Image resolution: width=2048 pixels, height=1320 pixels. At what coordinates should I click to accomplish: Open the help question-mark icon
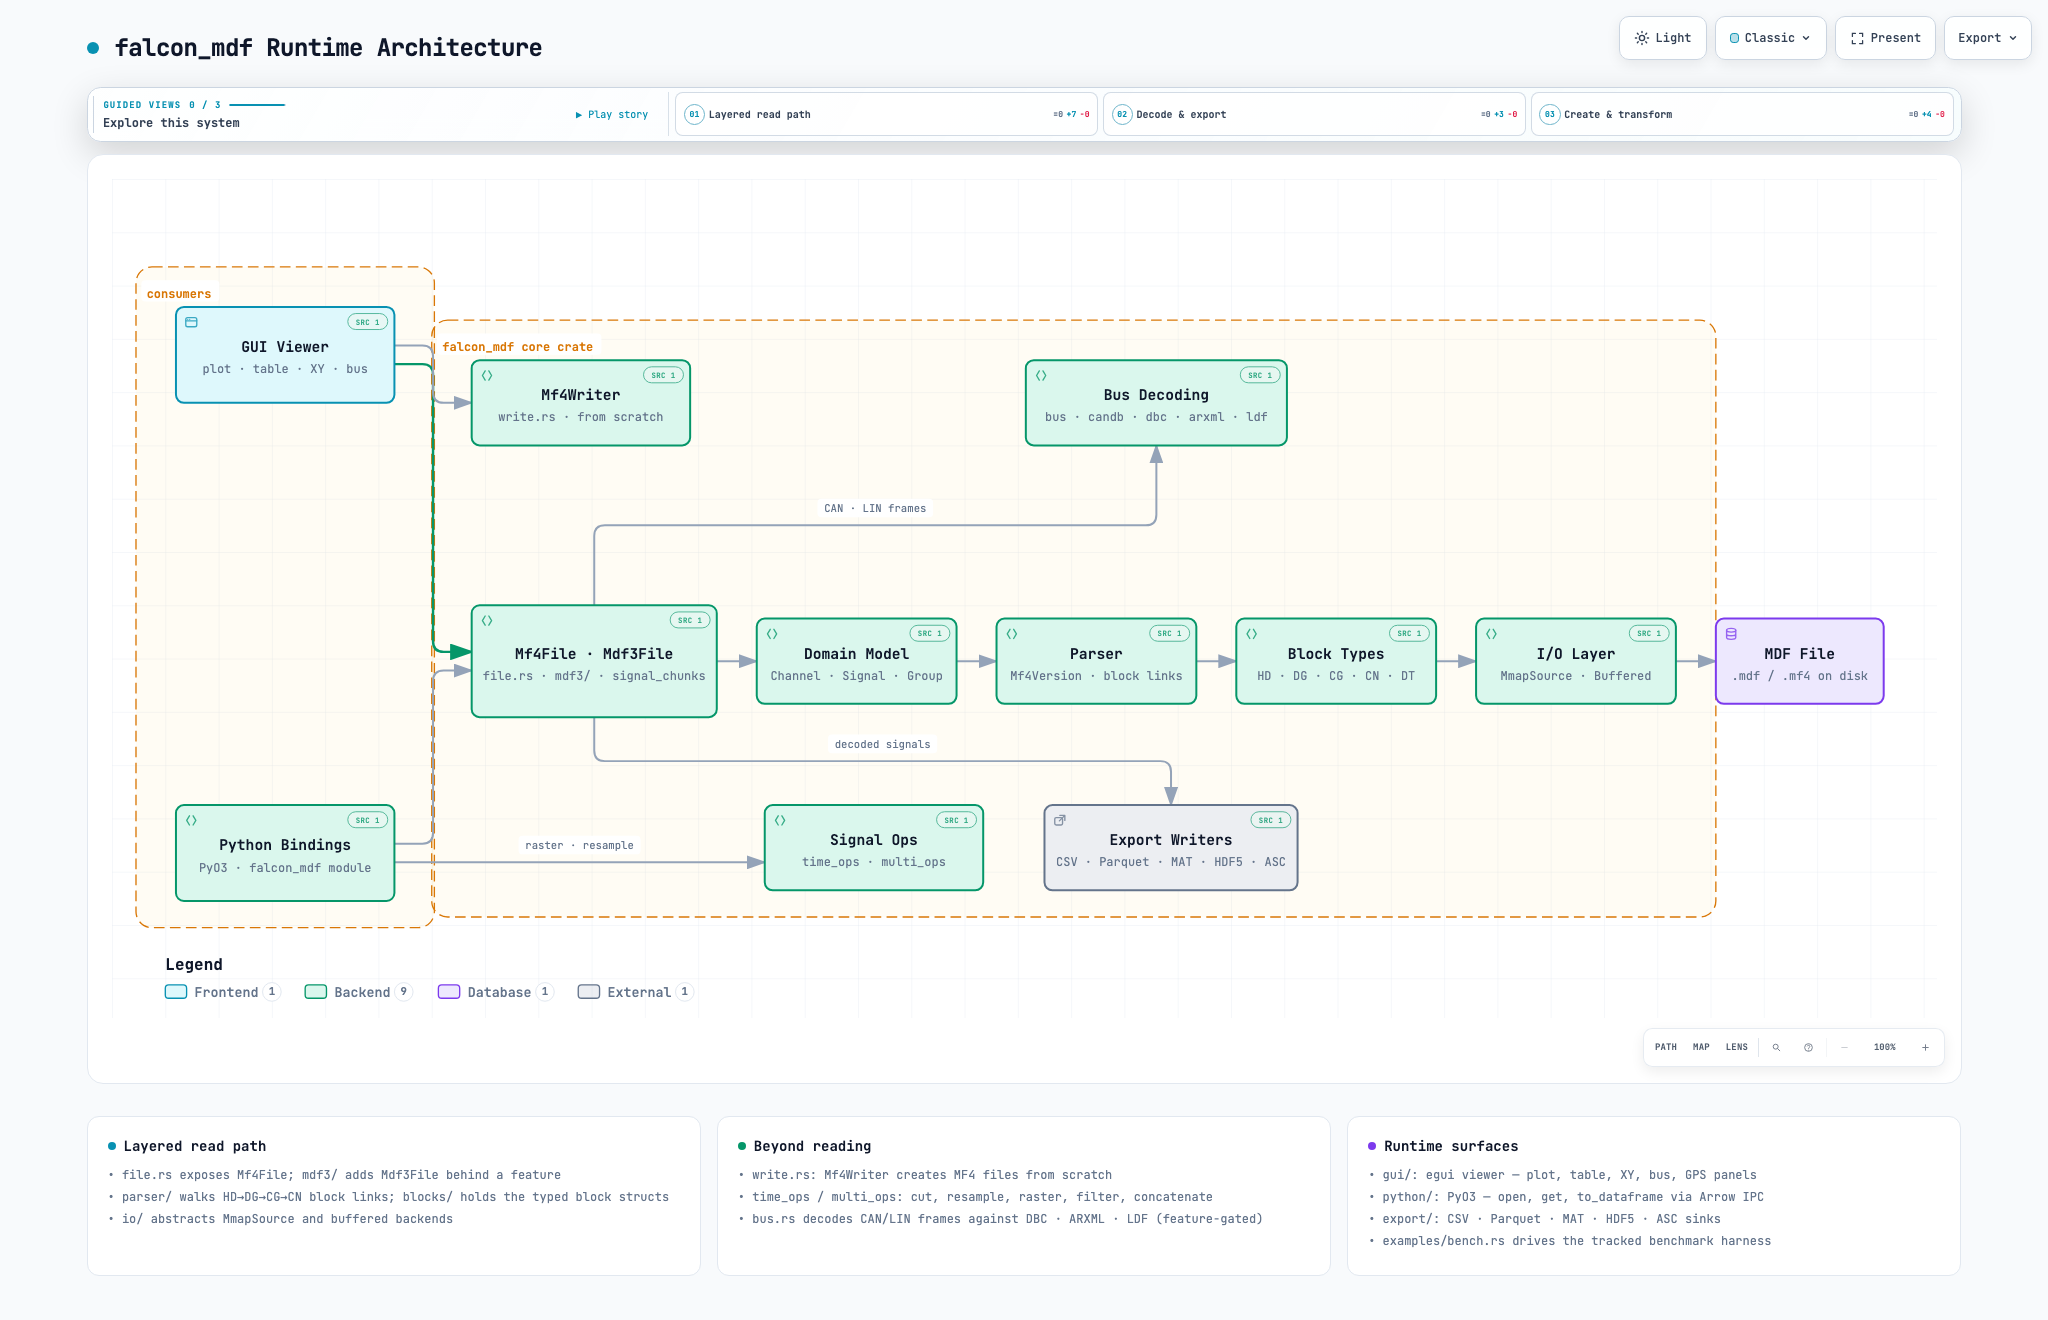[x=1808, y=1047]
